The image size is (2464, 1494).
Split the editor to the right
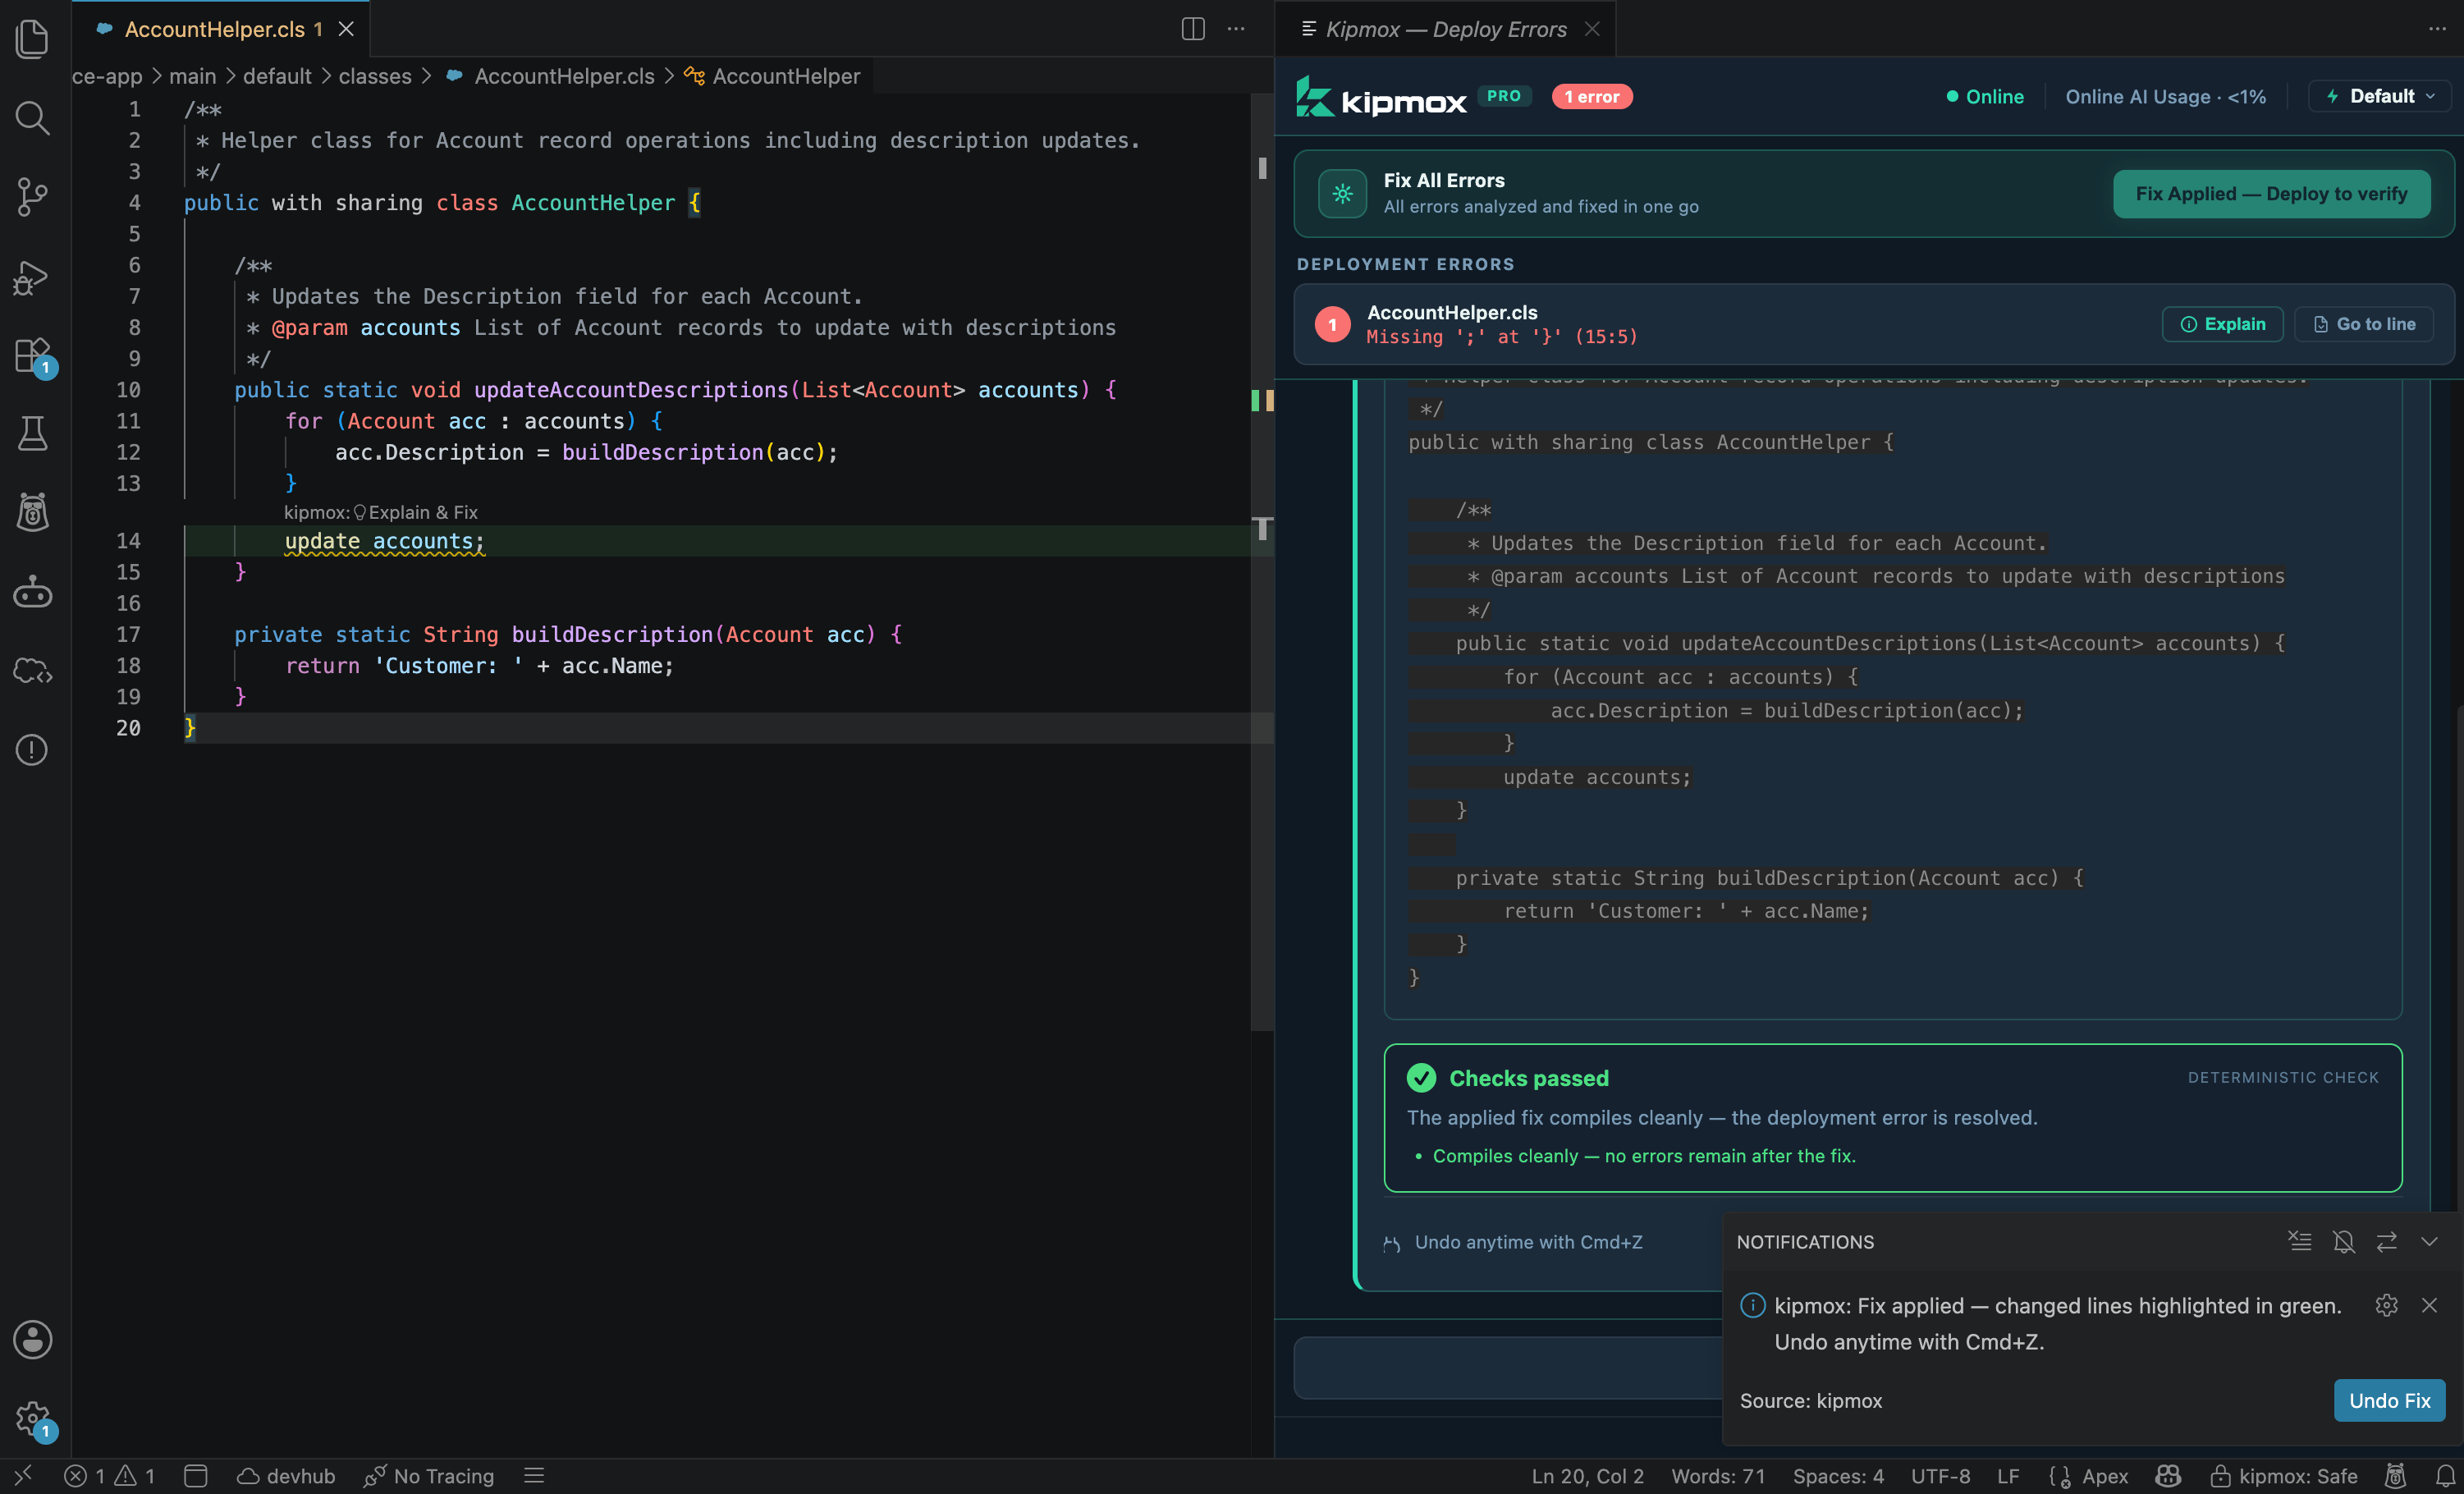tap(1193, 29)
